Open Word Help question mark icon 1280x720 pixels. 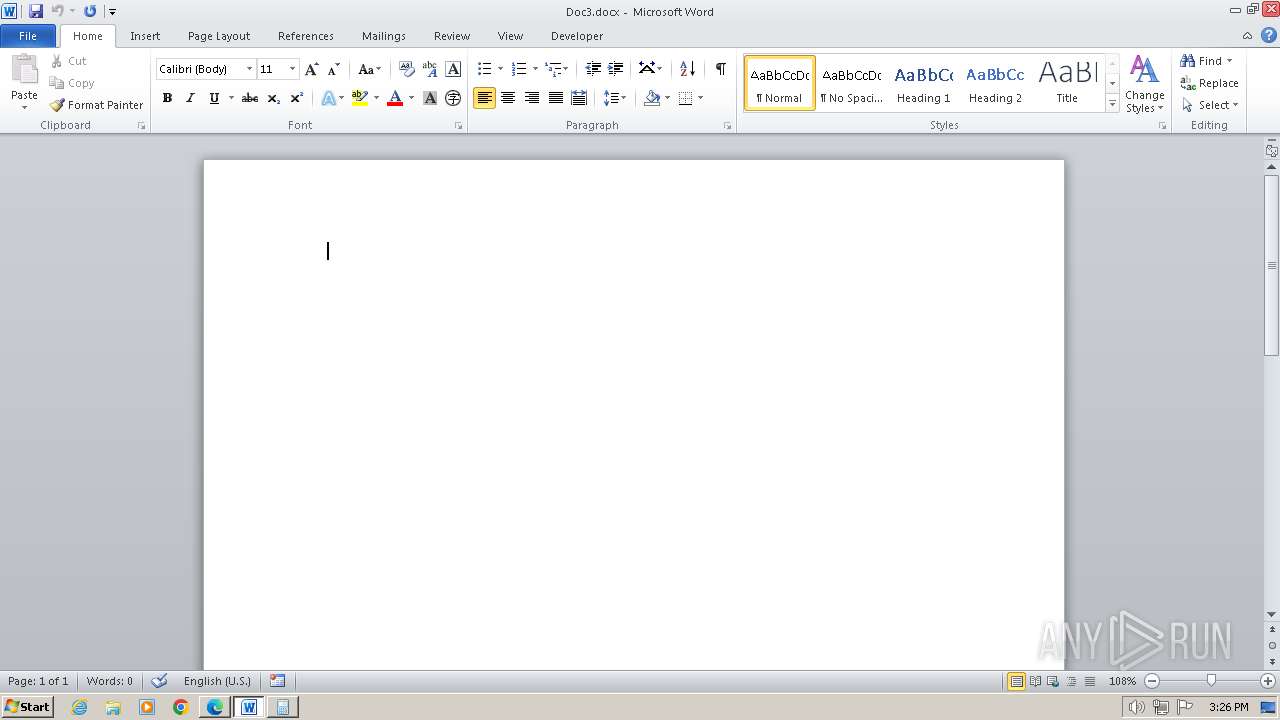click(1269, 35)
